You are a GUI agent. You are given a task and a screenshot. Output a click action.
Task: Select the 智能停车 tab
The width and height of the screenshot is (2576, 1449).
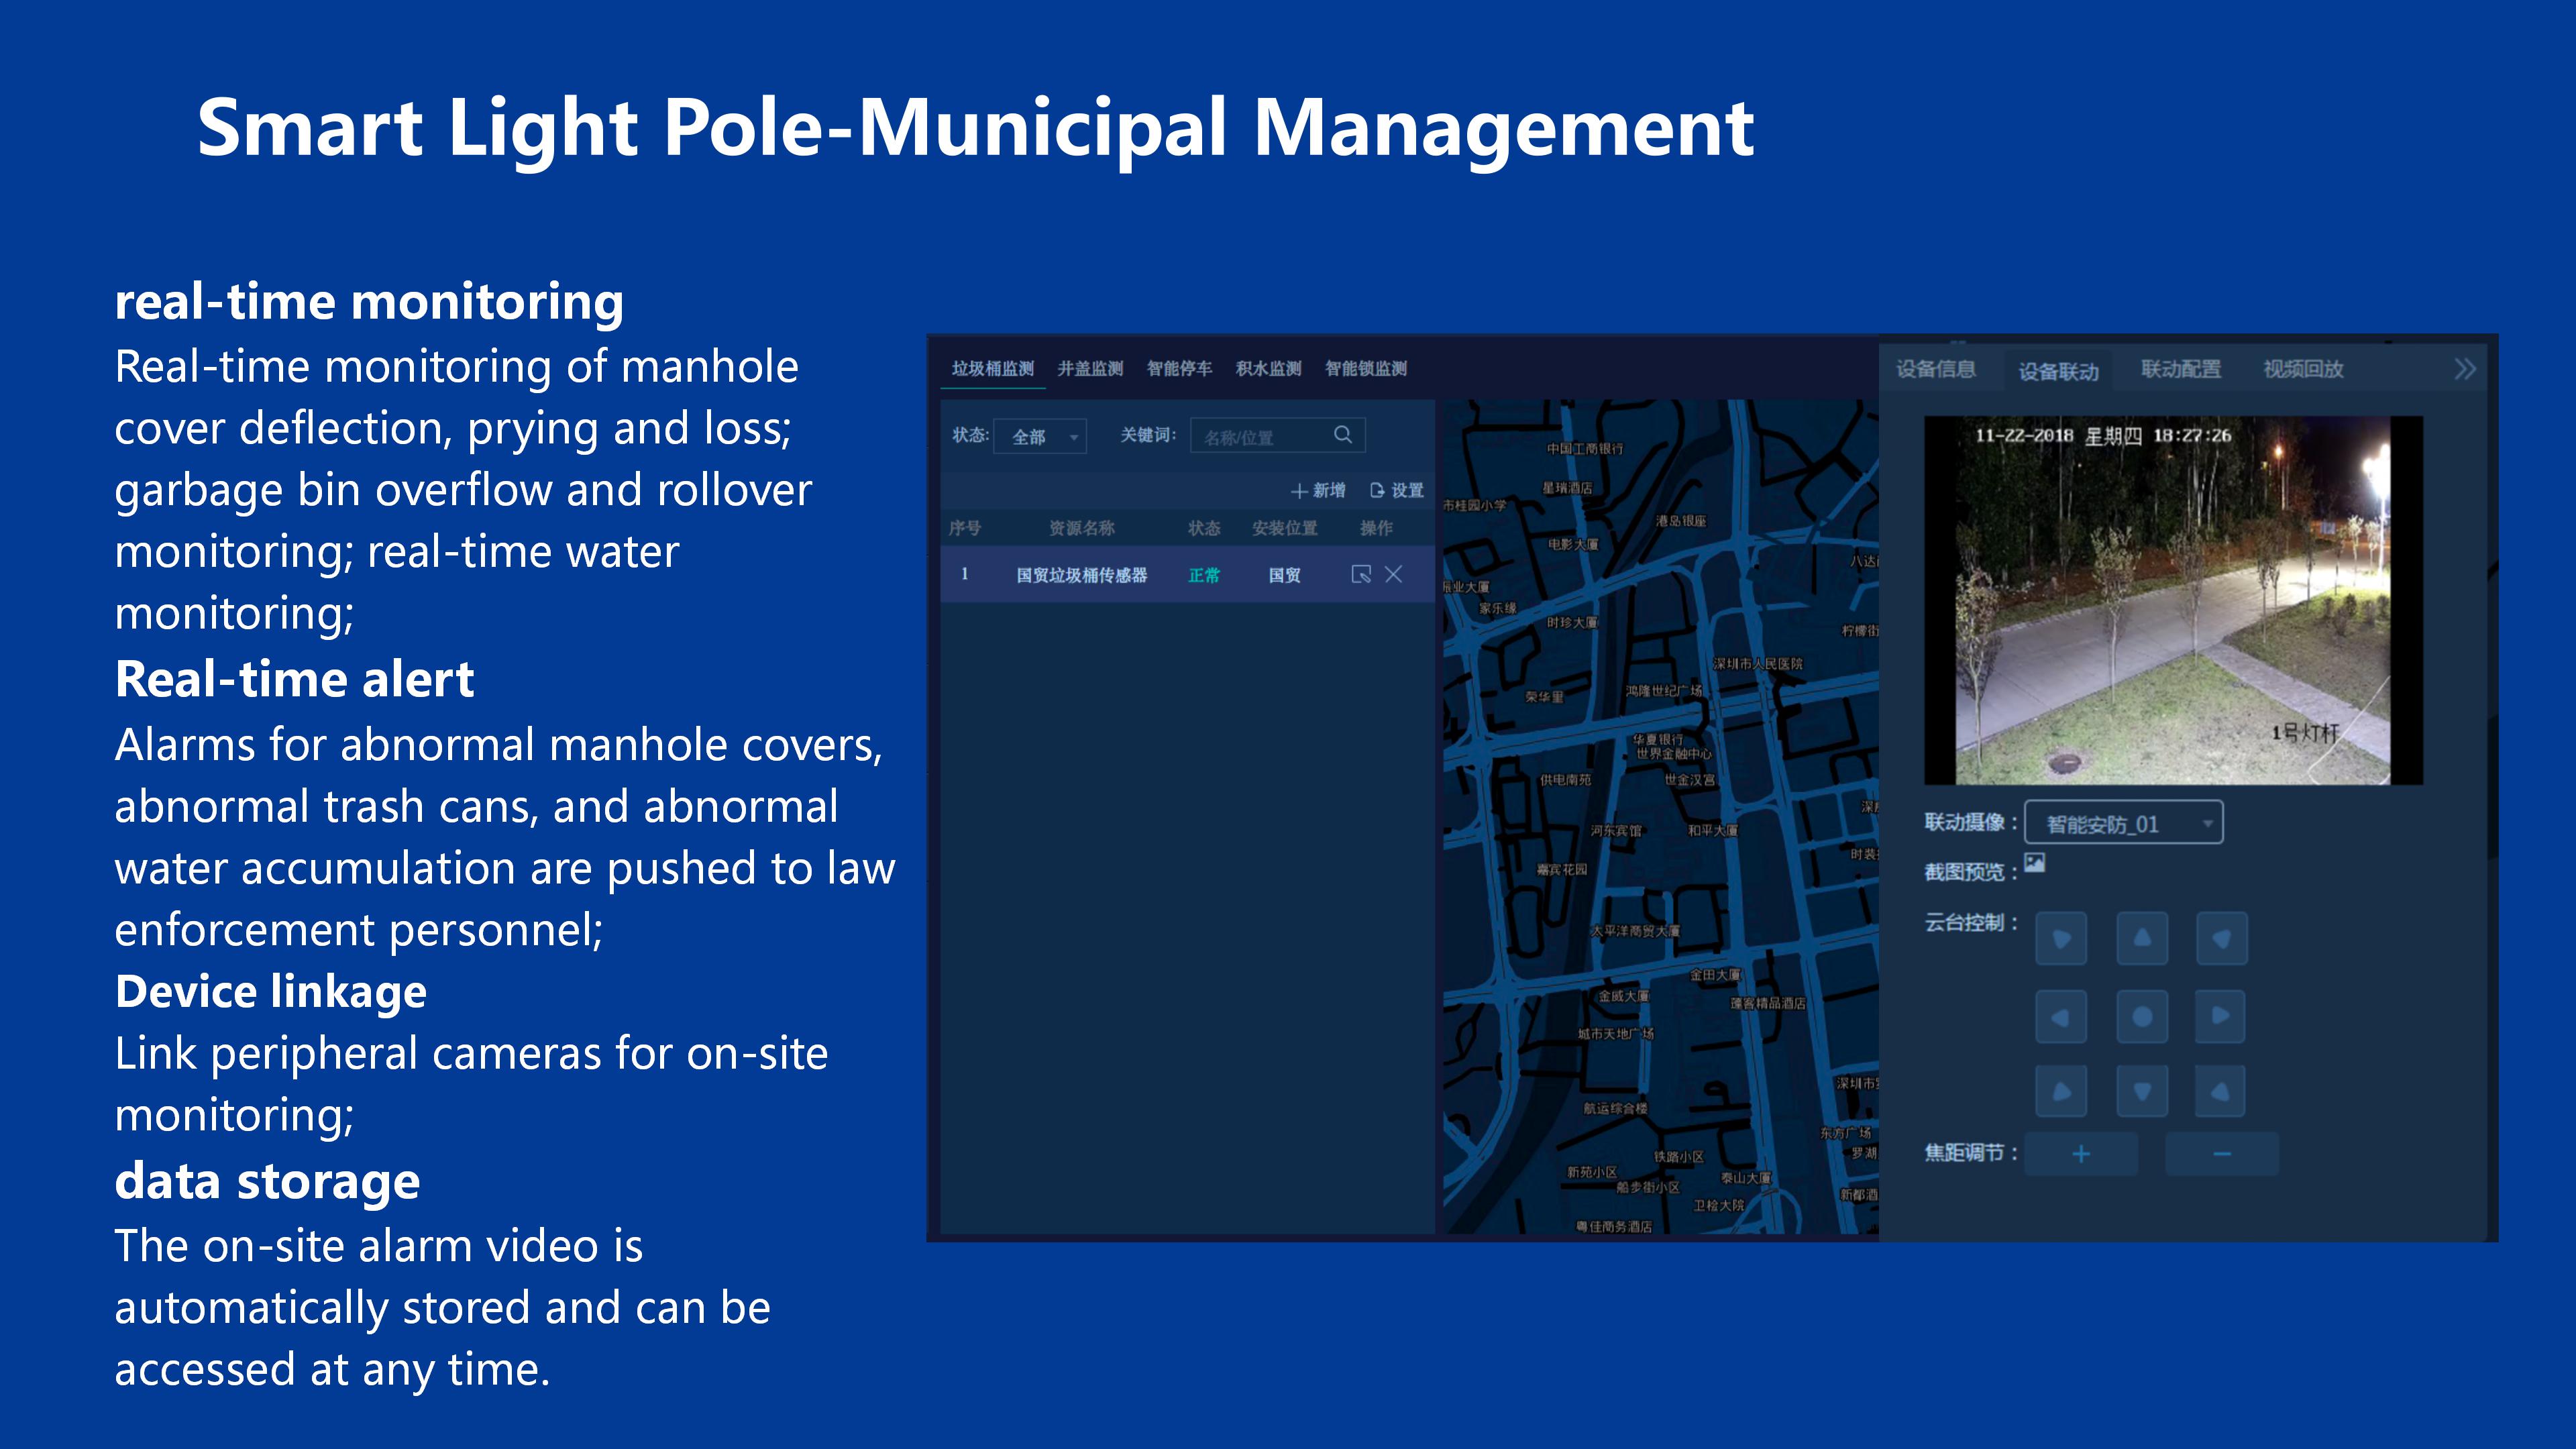click(1179, 369)
